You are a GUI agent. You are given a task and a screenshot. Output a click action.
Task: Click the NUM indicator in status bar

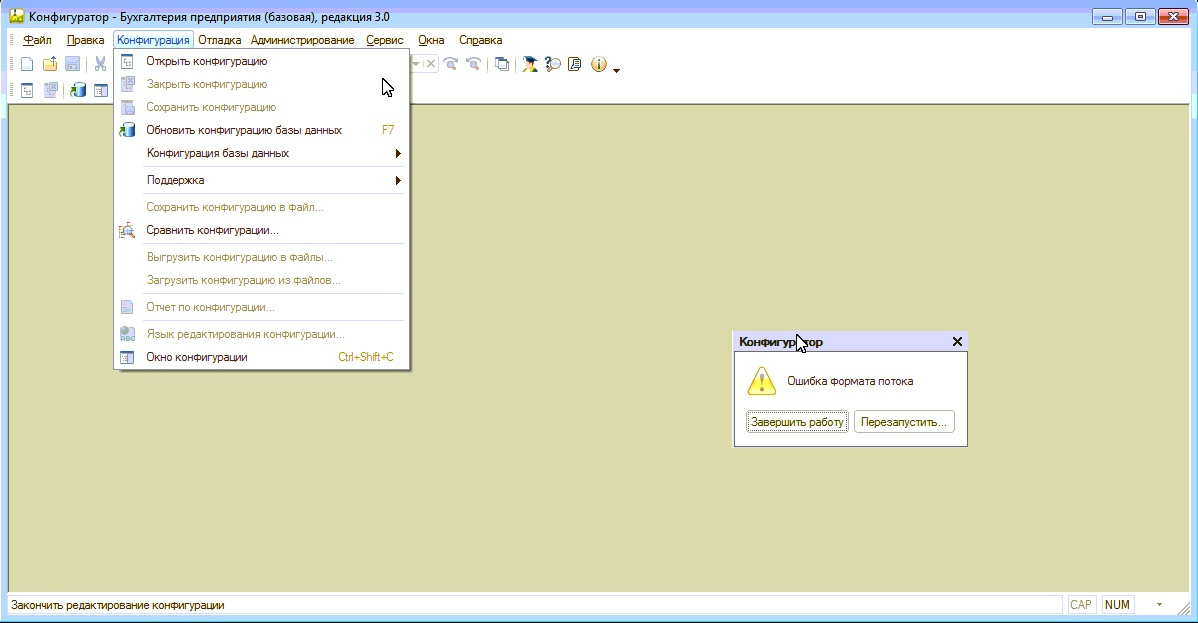1117,605
